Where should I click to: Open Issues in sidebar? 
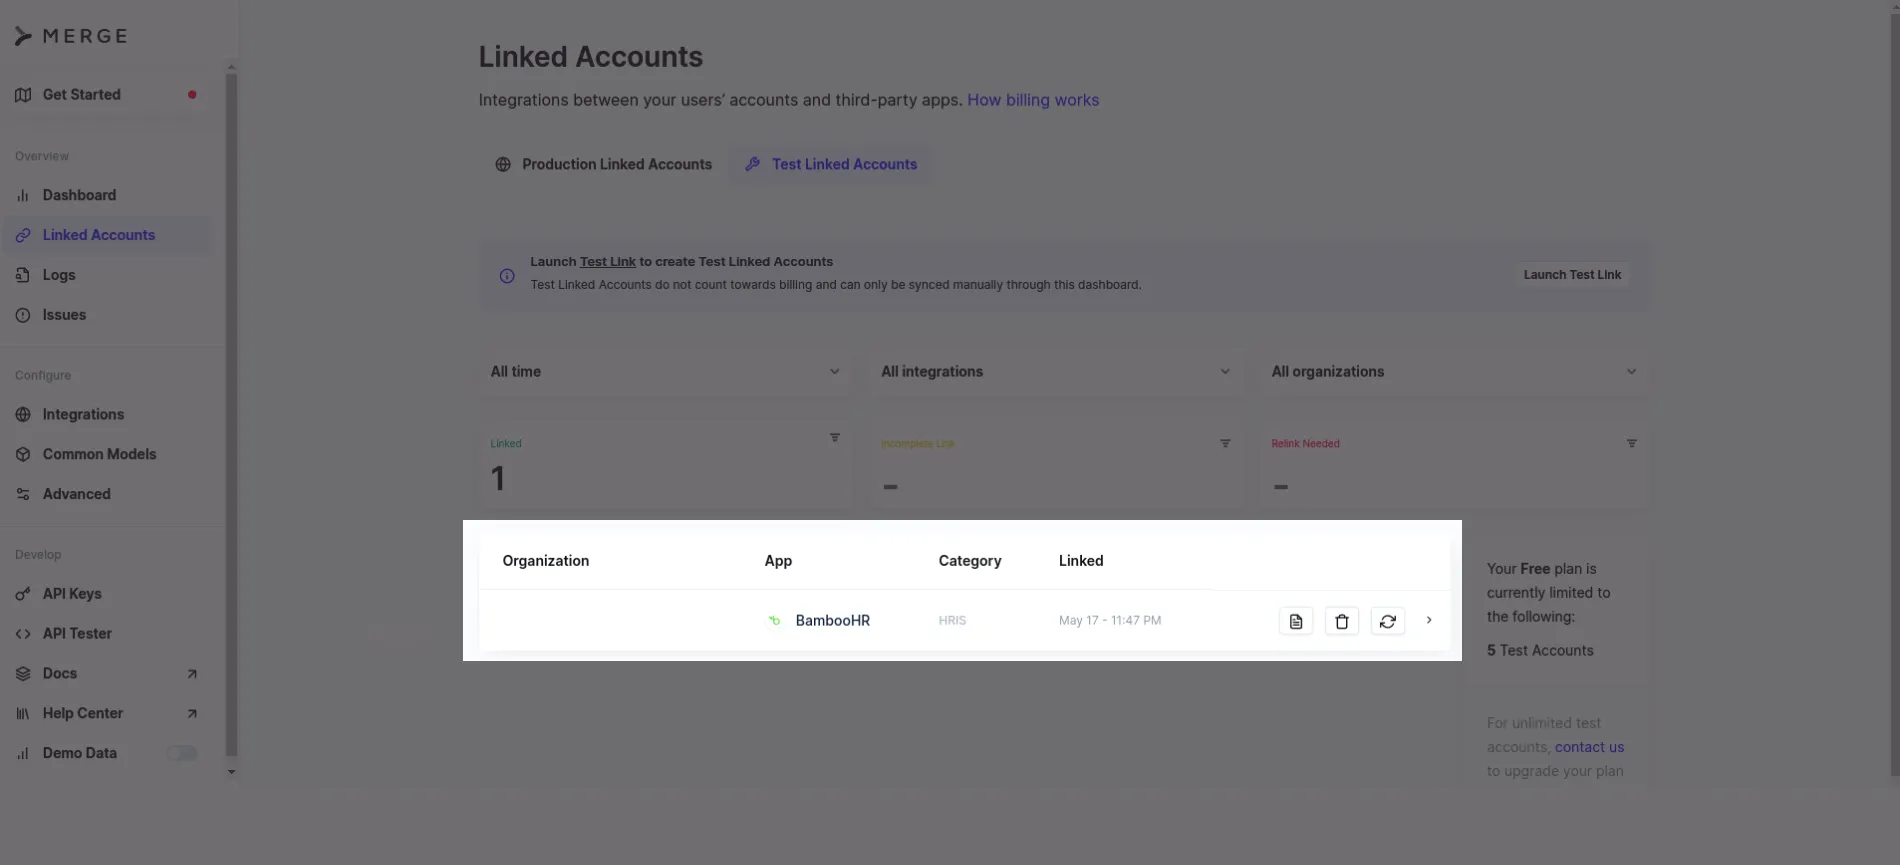click(x=64, y=315)
